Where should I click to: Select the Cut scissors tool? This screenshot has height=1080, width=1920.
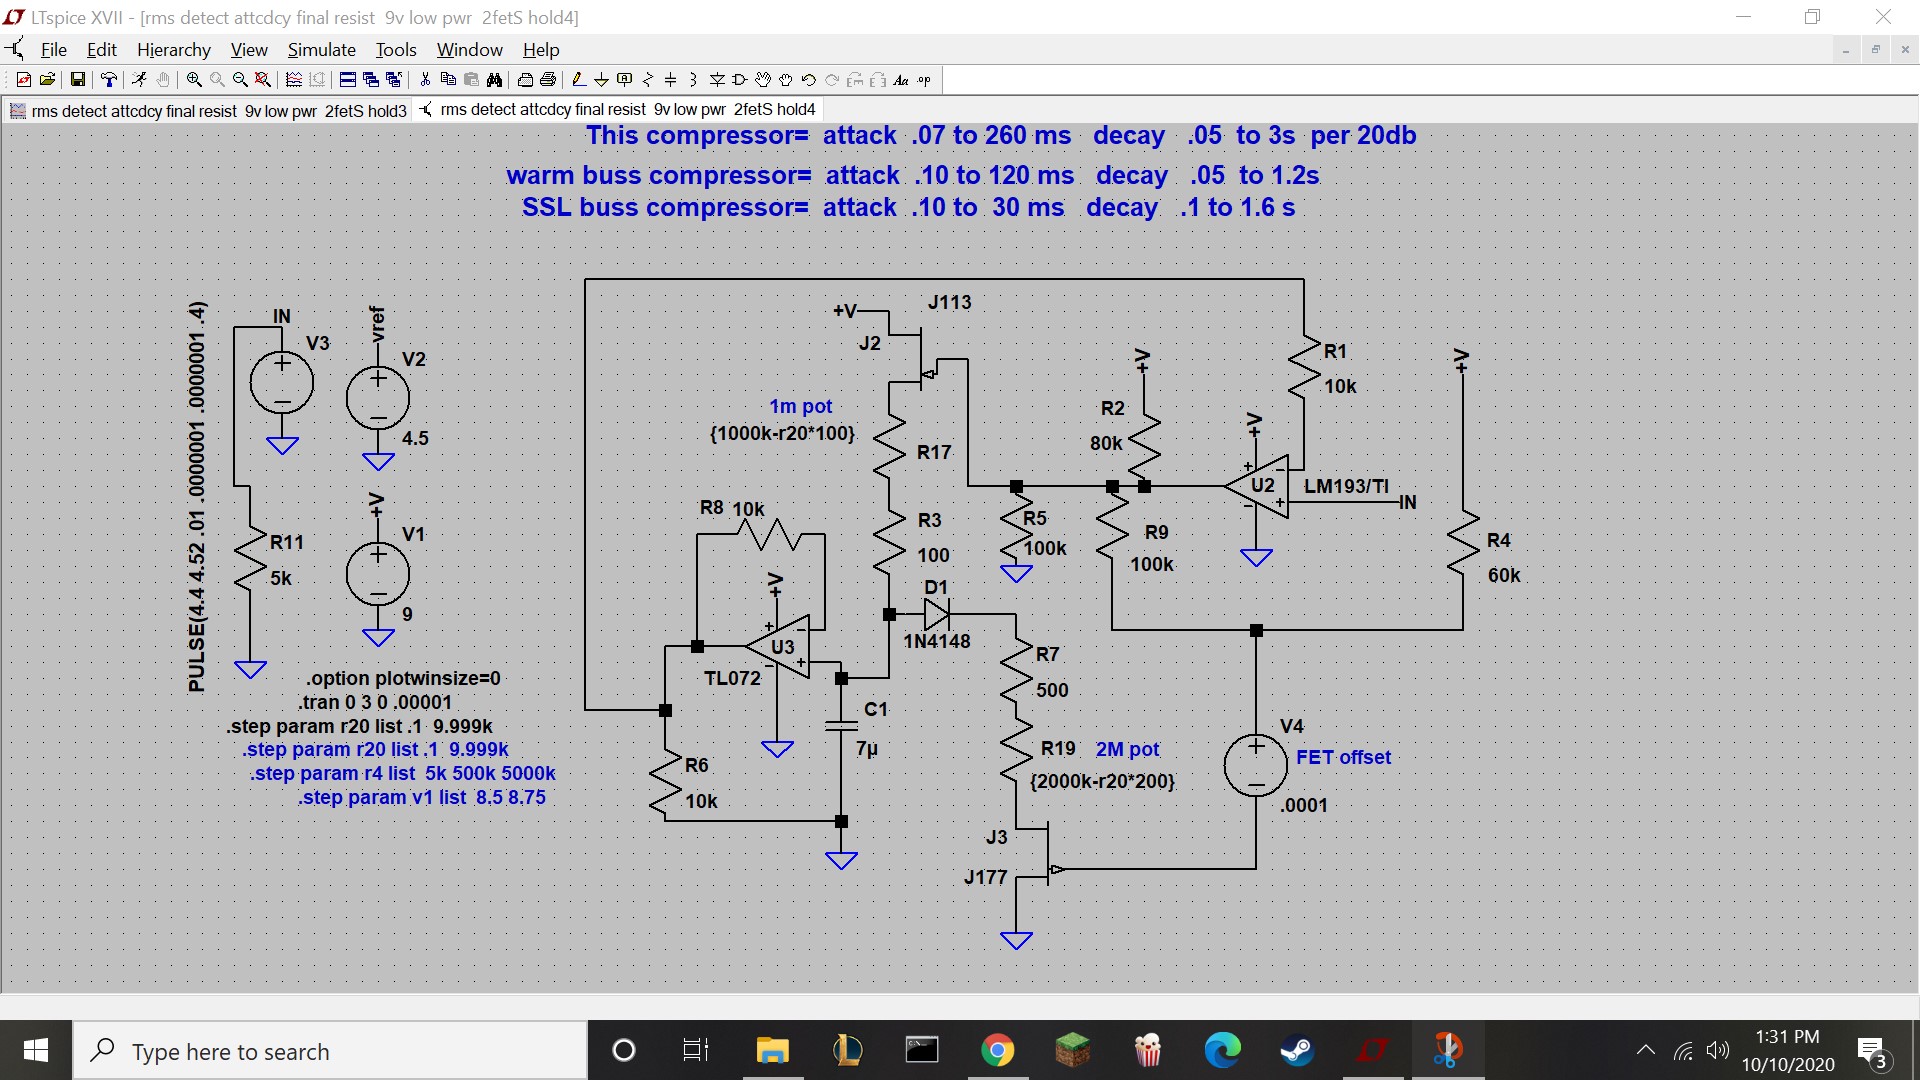[x=425, y=80]
